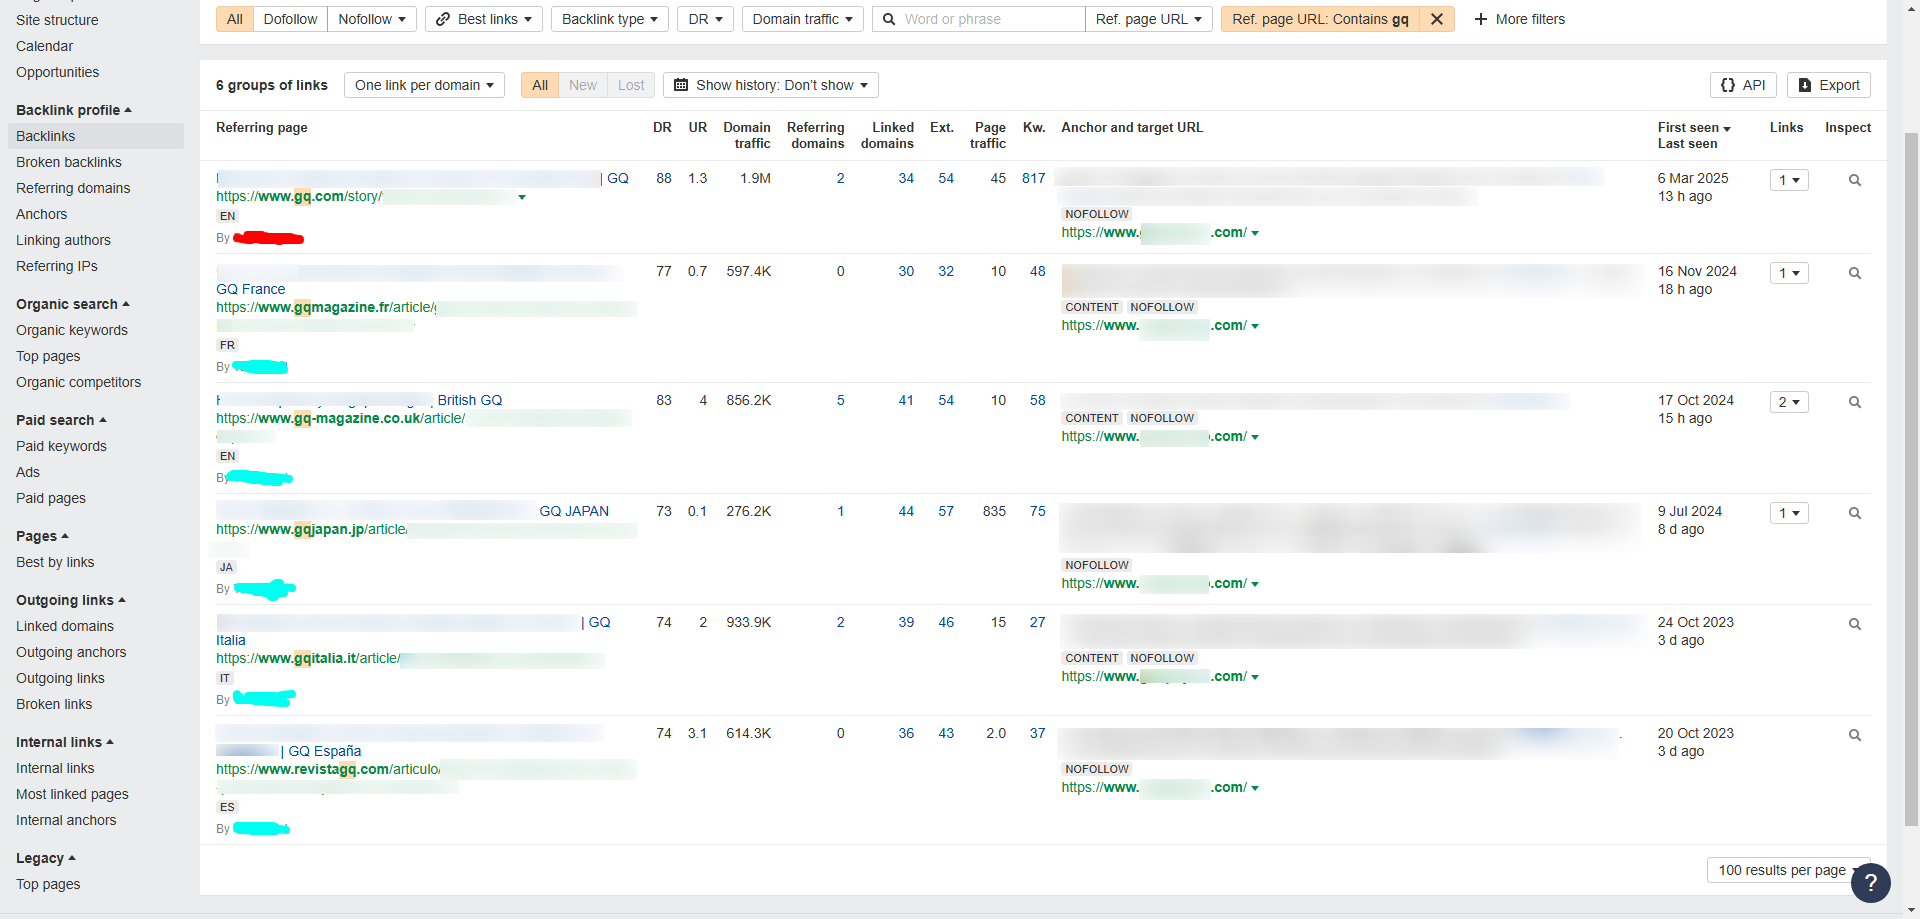Open the 817 keywords count link
The width and height of the screenshot is (1920, 919).
pyautogui.click(x=1033, y=178)
